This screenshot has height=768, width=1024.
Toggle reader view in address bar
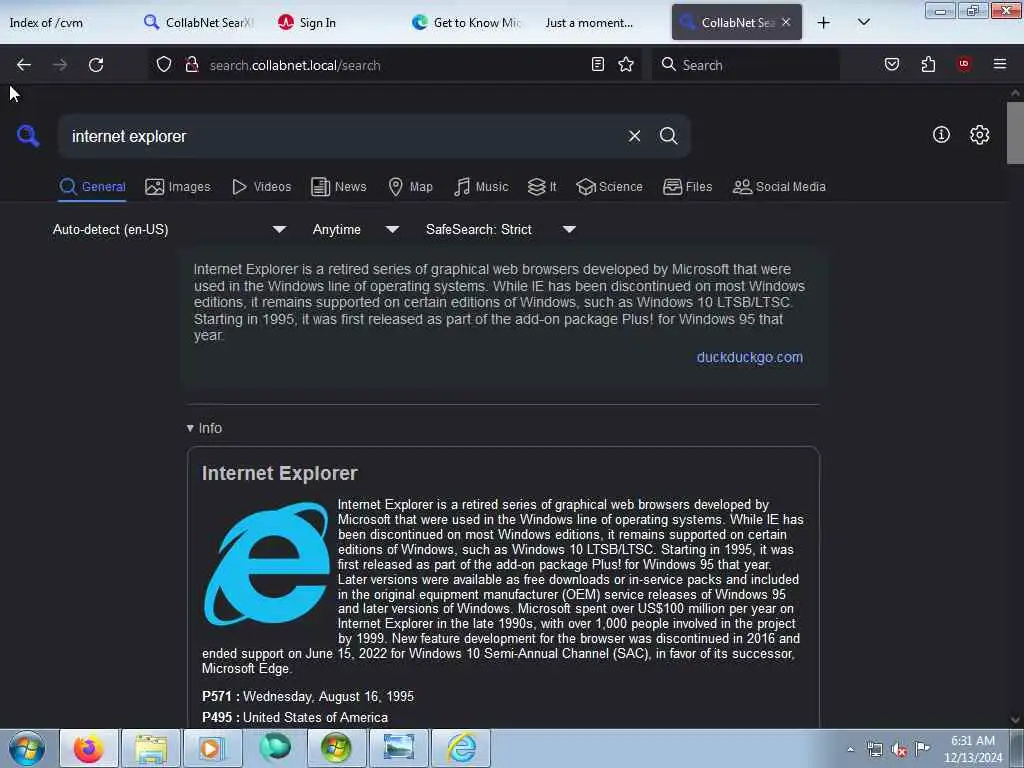pyautogui.click(x=598, y=64)
